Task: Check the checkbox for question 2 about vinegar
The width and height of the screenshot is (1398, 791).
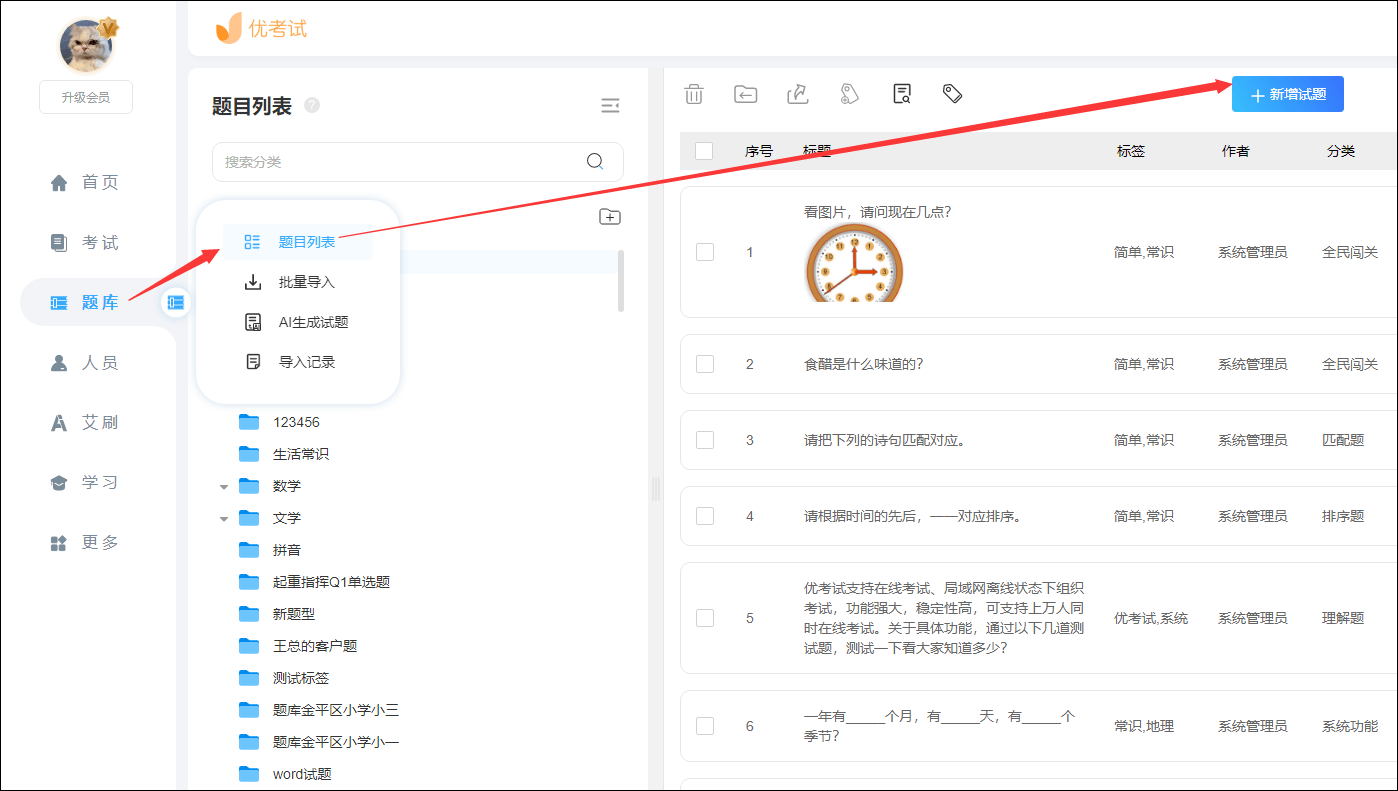Action: 704,364
